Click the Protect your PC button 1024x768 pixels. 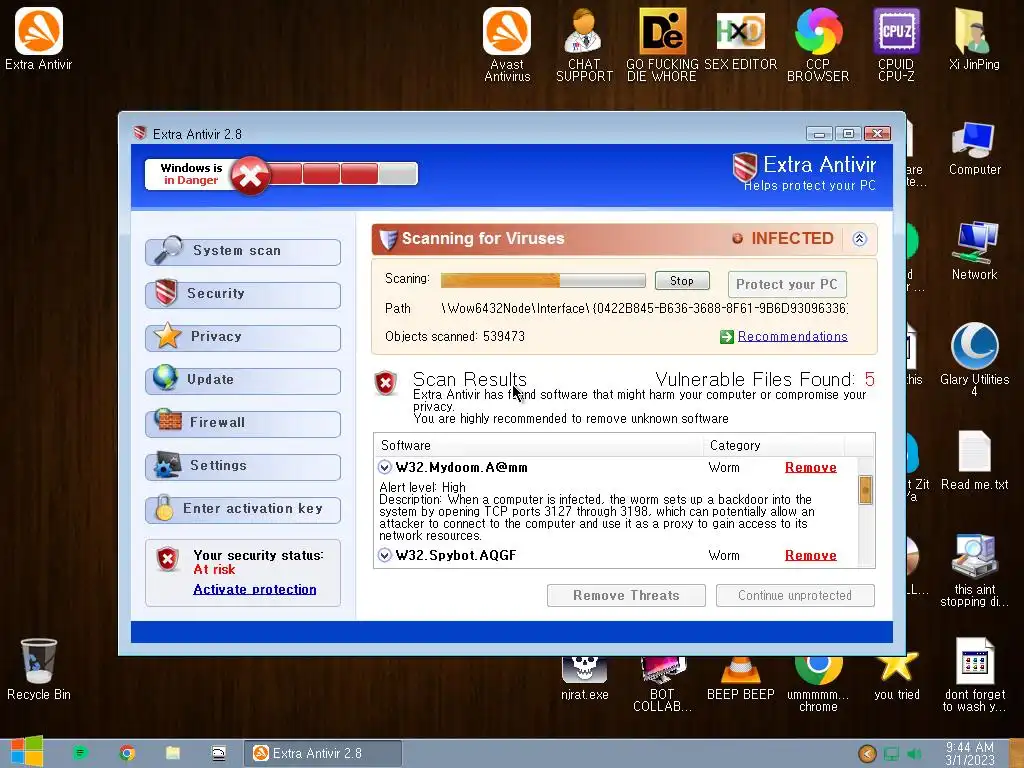[787, 284]
